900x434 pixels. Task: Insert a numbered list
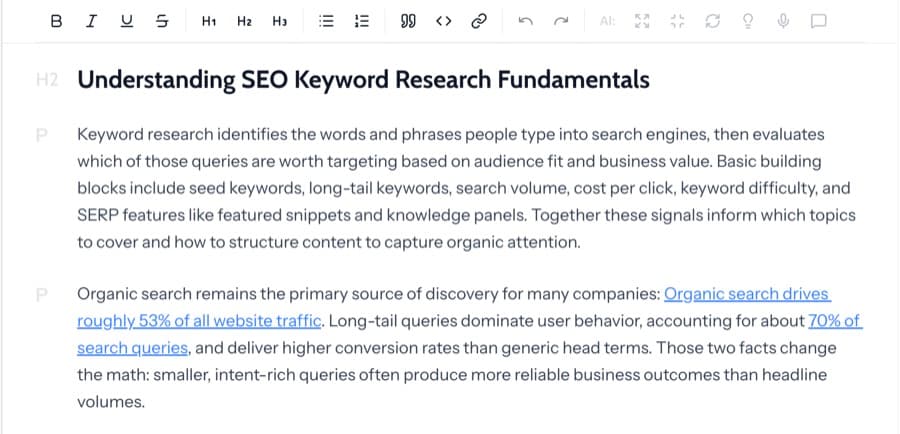(362, 20)
